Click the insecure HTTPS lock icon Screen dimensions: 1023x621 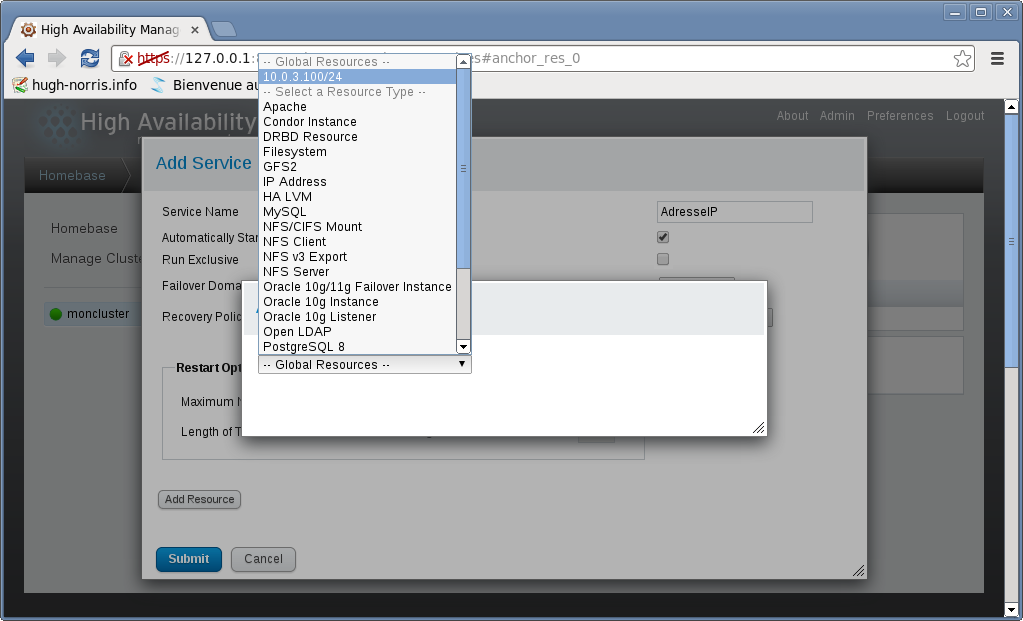pos(126,59)
